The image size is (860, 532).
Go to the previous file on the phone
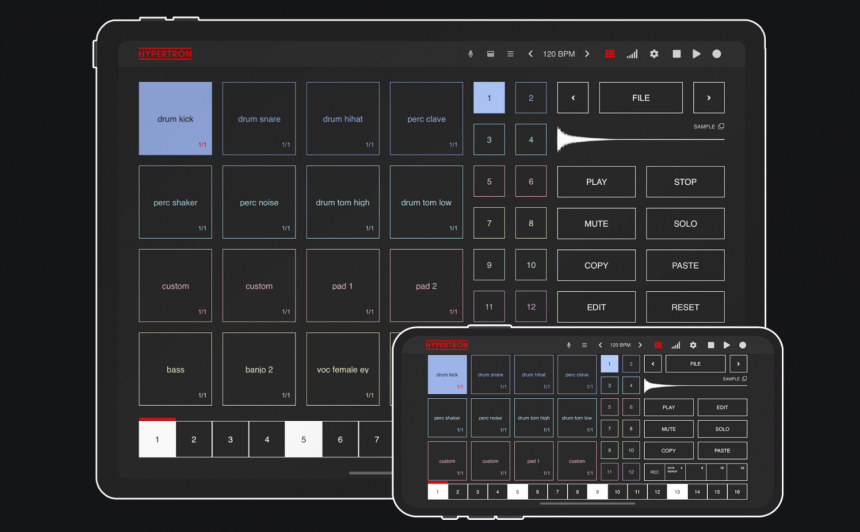point(653,364)
